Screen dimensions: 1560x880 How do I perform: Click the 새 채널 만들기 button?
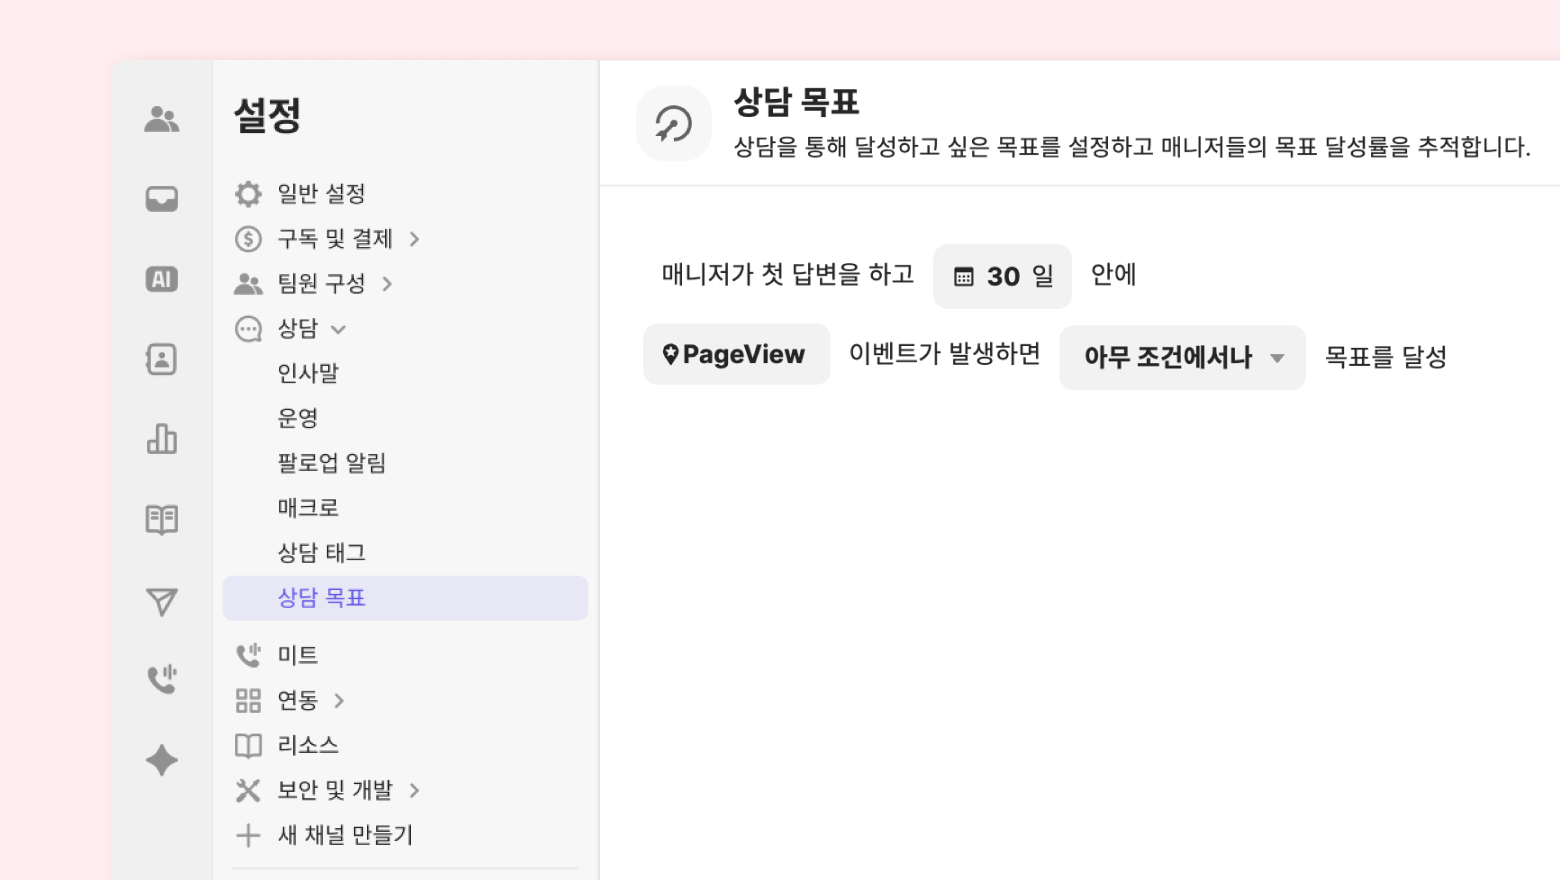pyautogui.click(x=344, y=835)
